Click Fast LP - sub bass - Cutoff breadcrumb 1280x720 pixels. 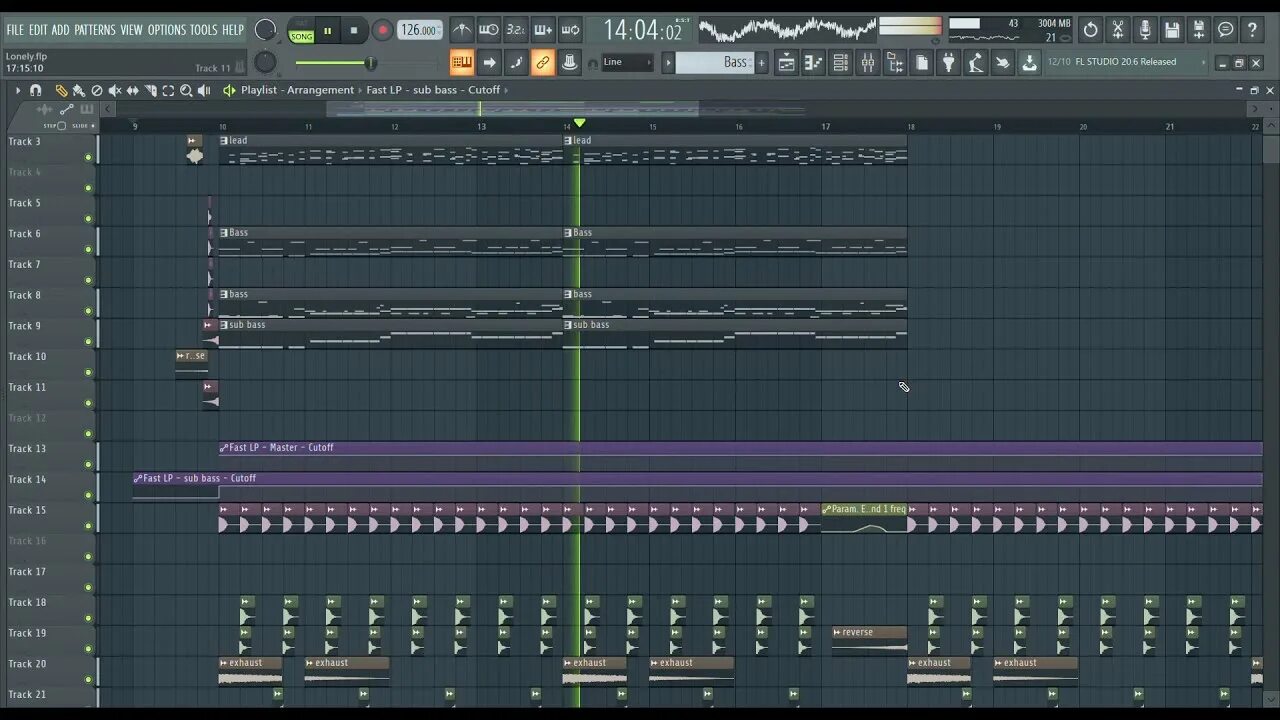click(433, 90)
